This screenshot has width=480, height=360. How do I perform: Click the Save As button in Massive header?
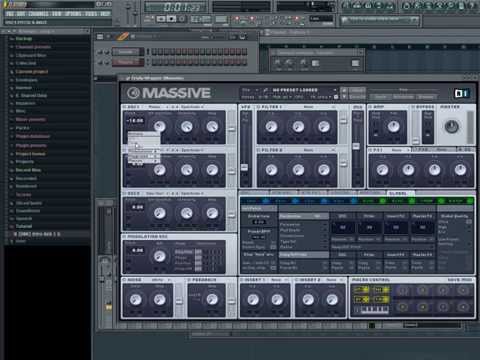point(357,97)
